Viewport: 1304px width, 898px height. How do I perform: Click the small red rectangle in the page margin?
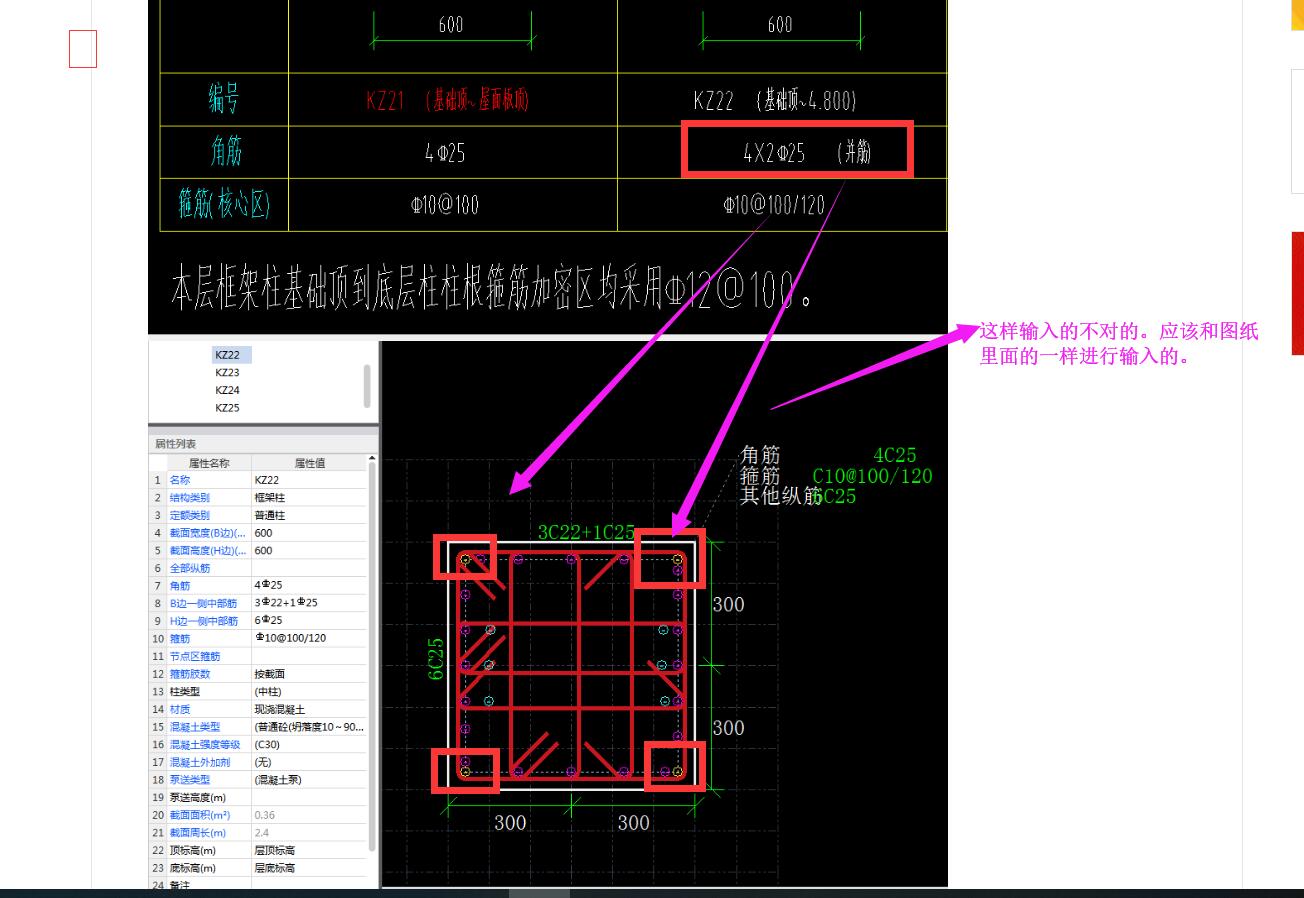coord(83,49)
